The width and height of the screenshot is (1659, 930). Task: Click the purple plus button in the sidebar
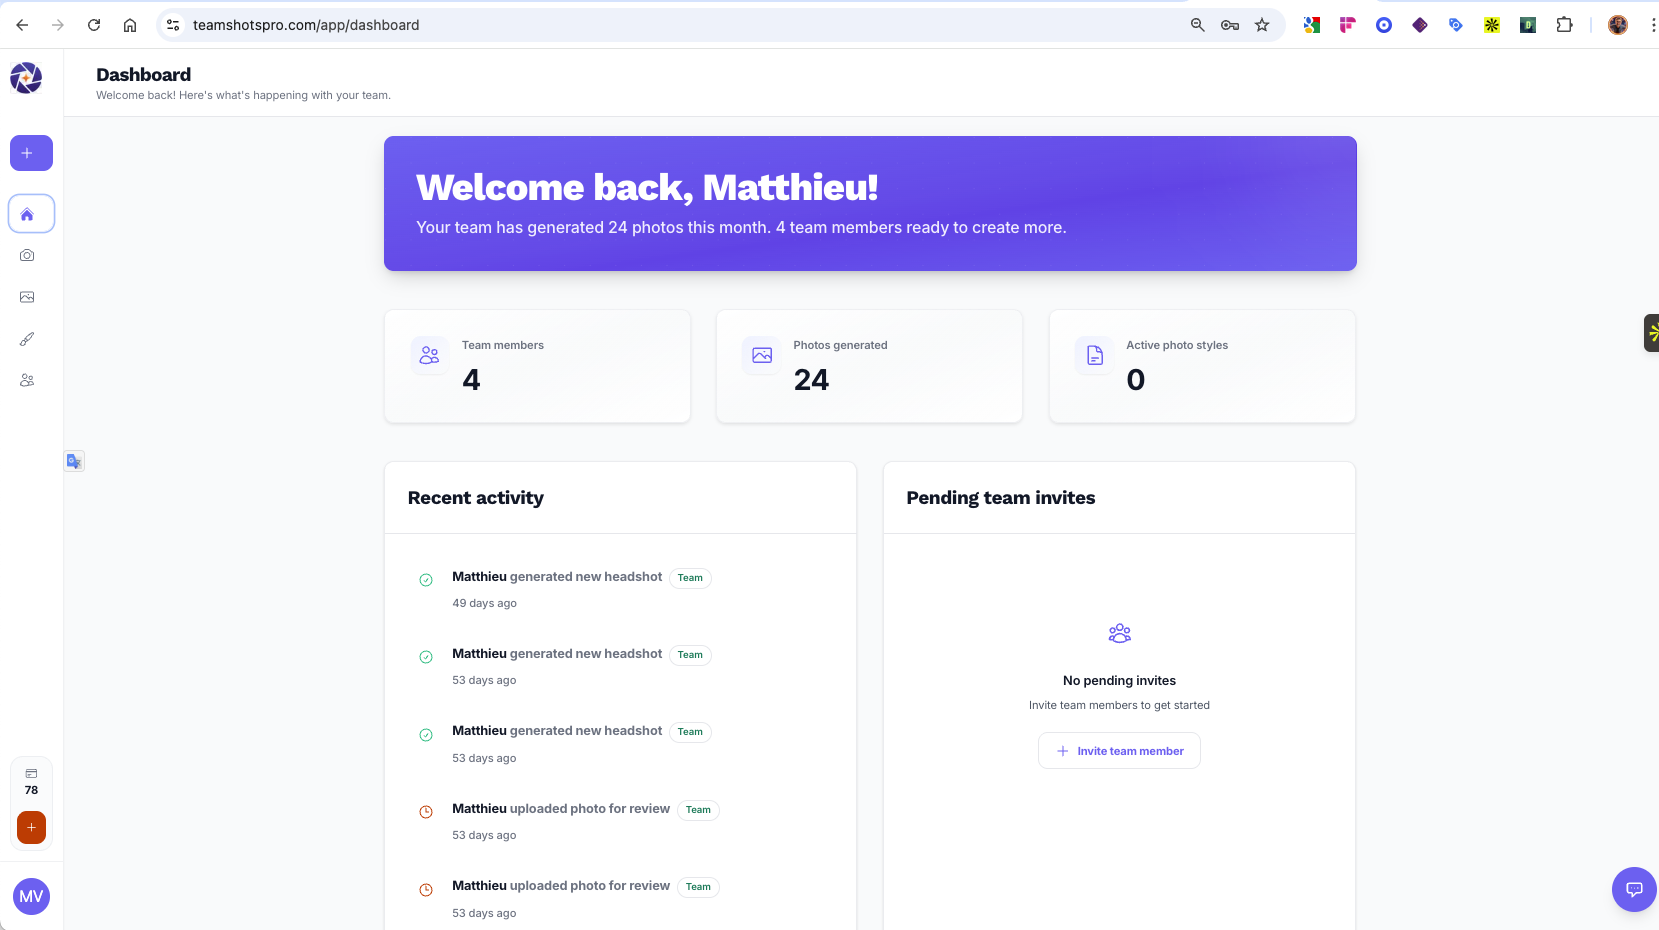click(x=31, y=153)
